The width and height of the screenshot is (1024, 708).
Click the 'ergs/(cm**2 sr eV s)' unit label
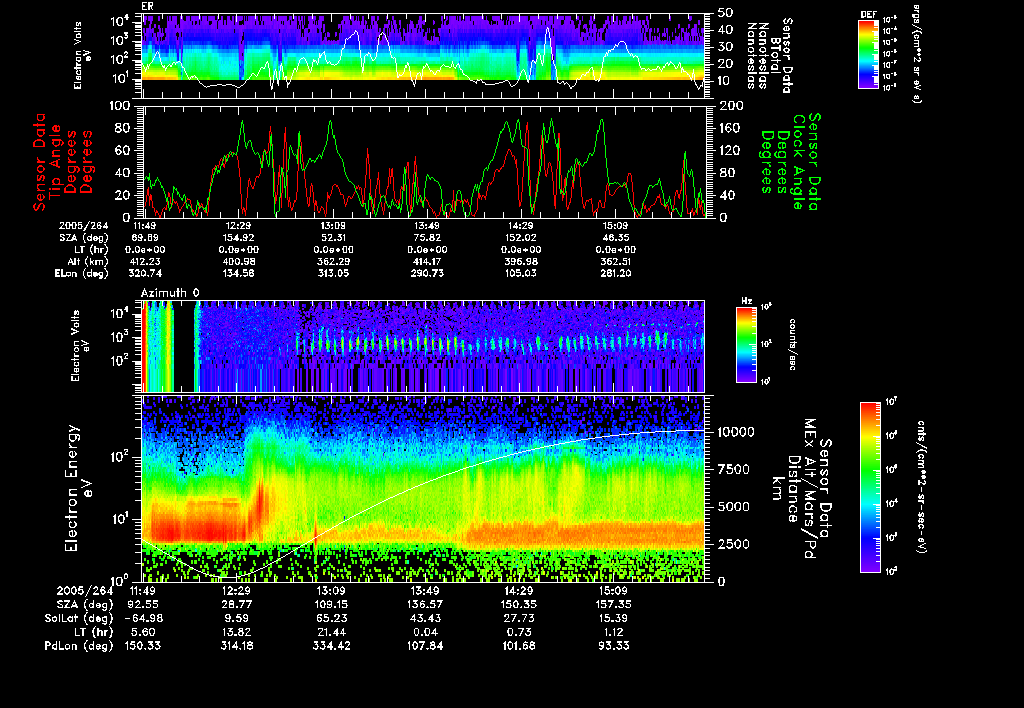(x=916, y=53)
